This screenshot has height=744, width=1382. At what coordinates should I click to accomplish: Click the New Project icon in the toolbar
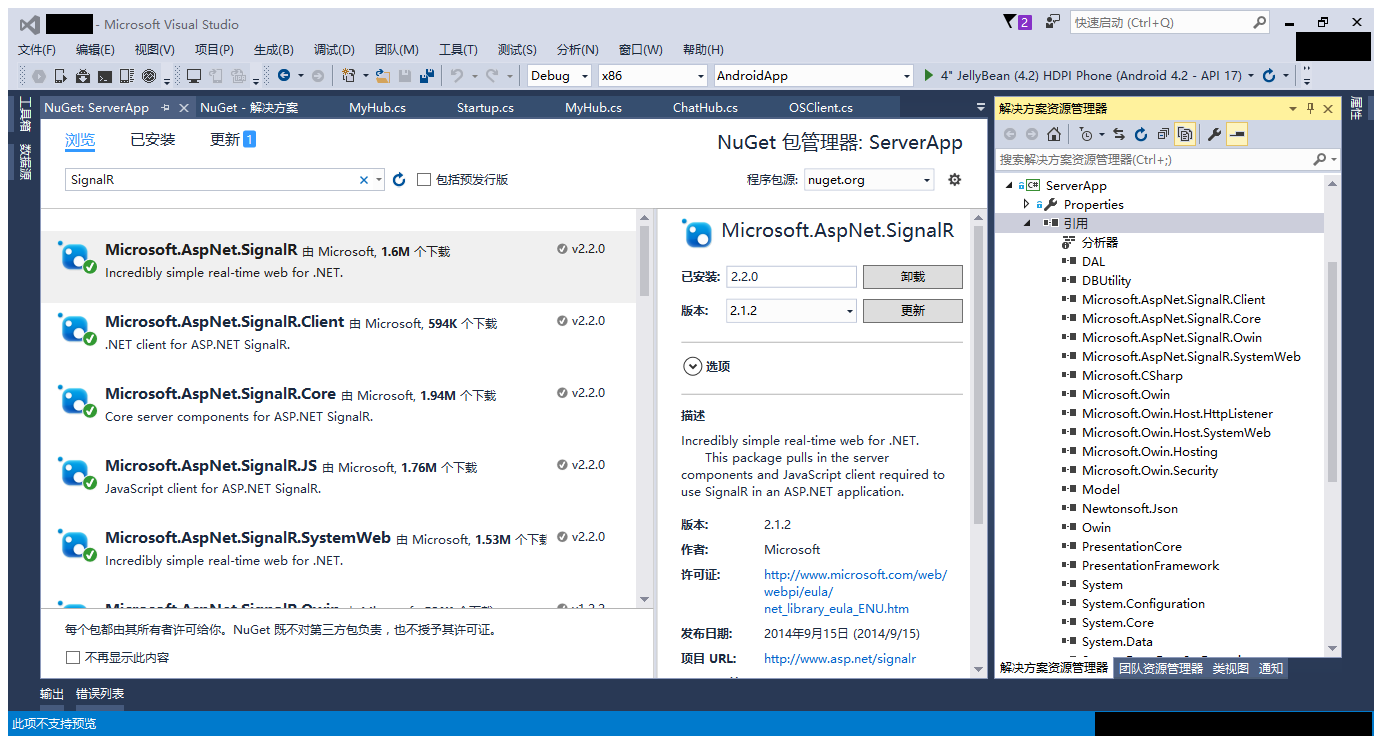click(349, 76)
